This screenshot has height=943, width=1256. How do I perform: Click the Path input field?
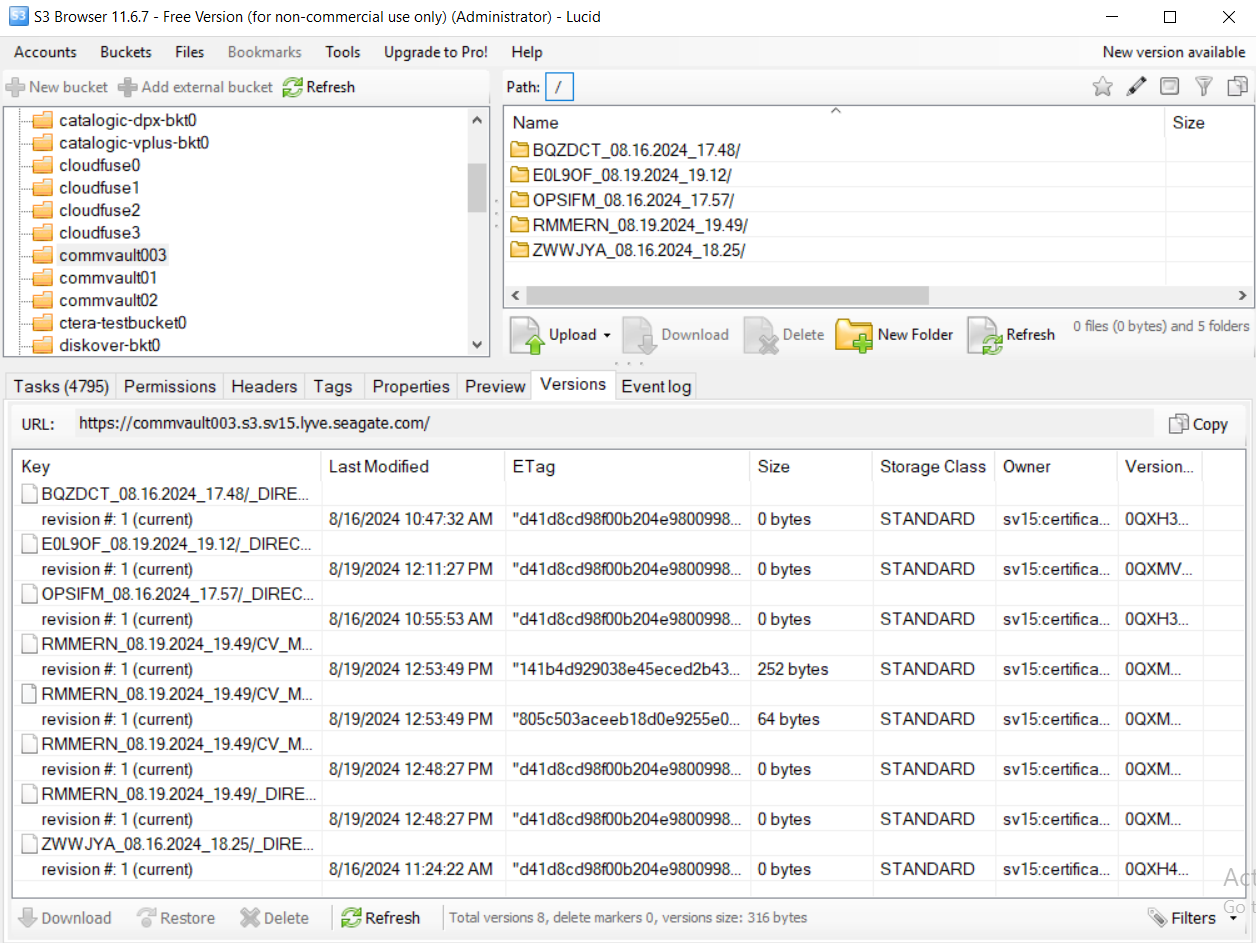coord(559,87)
